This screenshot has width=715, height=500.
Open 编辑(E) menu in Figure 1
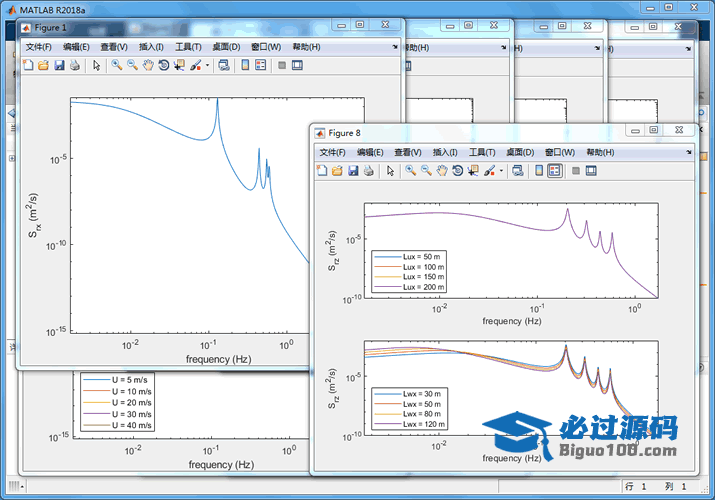click(x=76, y=47)
